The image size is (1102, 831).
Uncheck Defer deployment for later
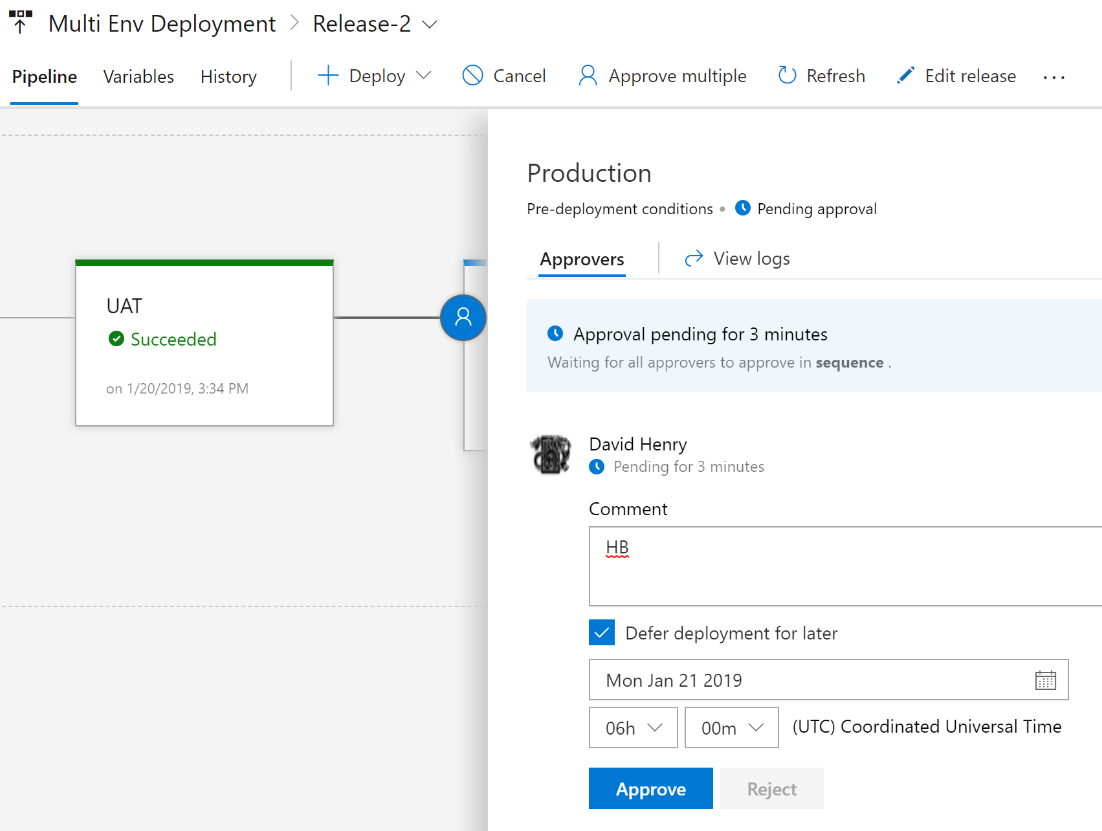point(602,633)
